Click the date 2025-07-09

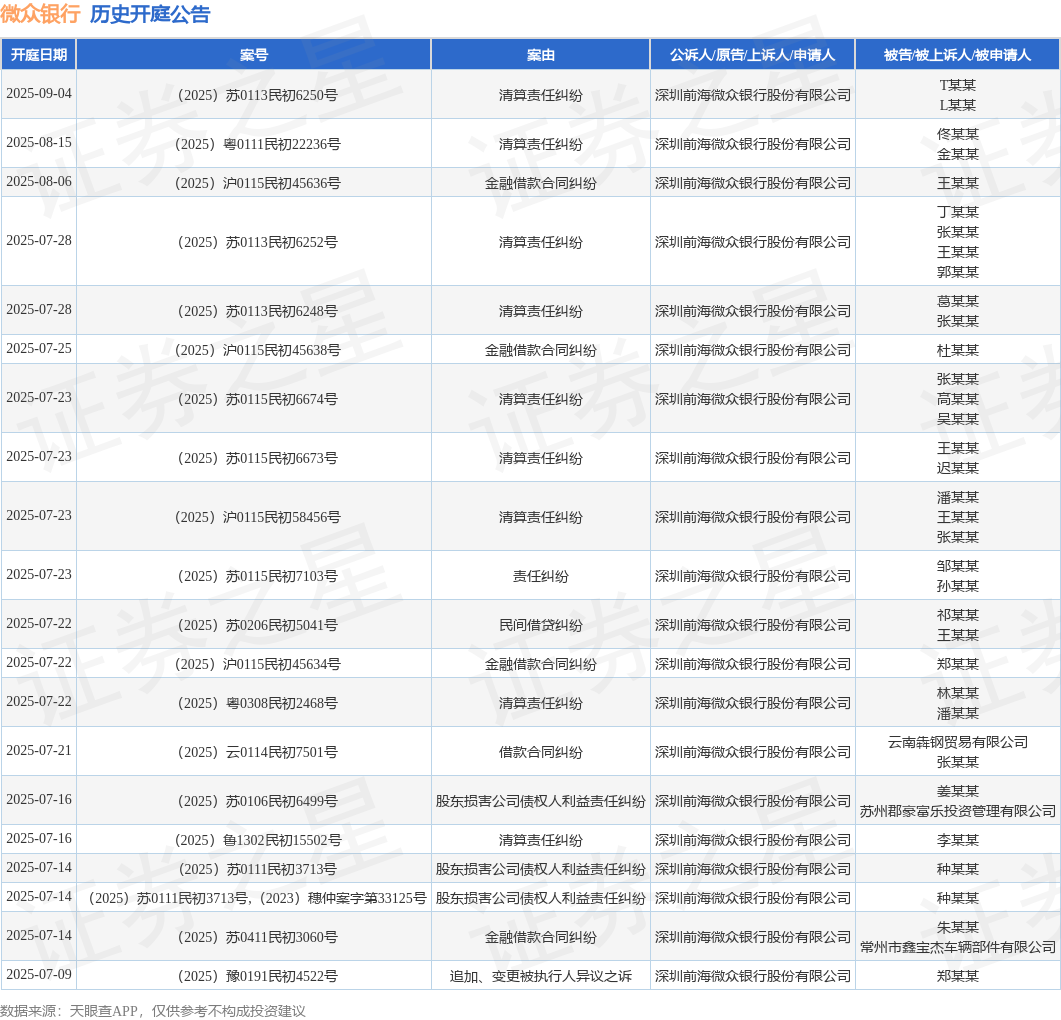tap(39, 975)
